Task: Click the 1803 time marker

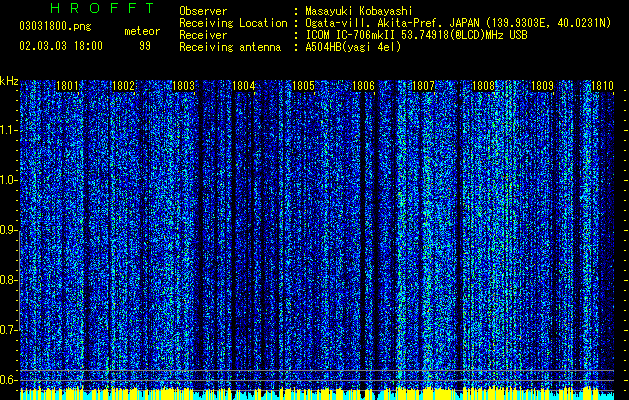Action: (x=183, y=86)
